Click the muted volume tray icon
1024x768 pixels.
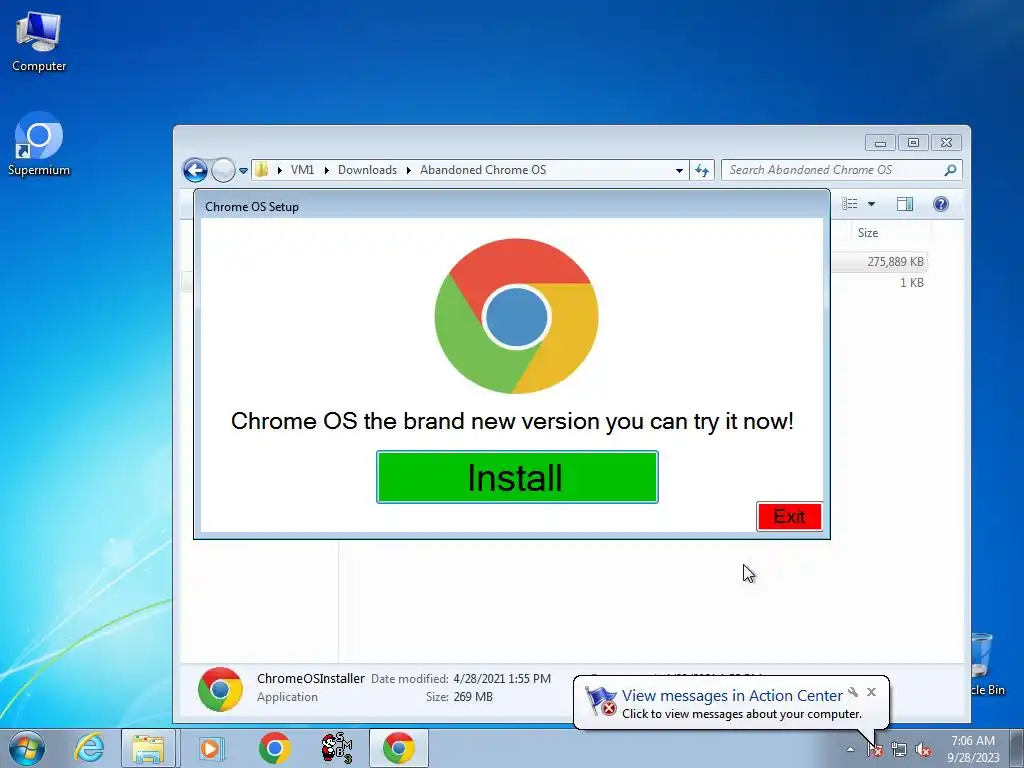923,750
